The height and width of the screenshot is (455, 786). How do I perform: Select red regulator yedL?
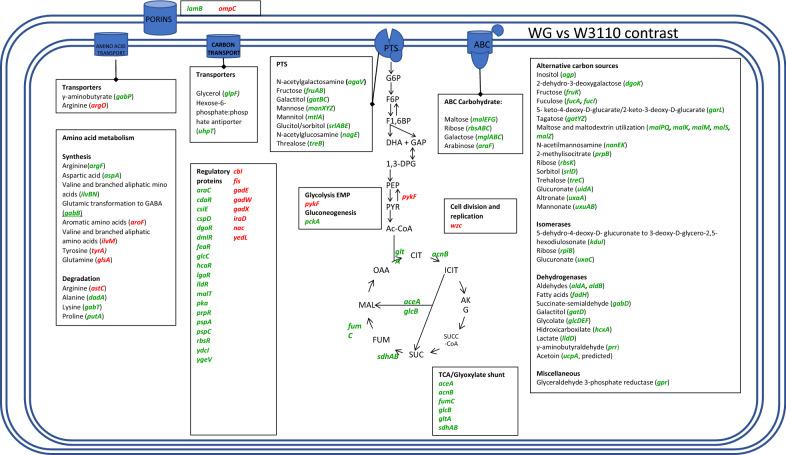click(x=240, y=238)
